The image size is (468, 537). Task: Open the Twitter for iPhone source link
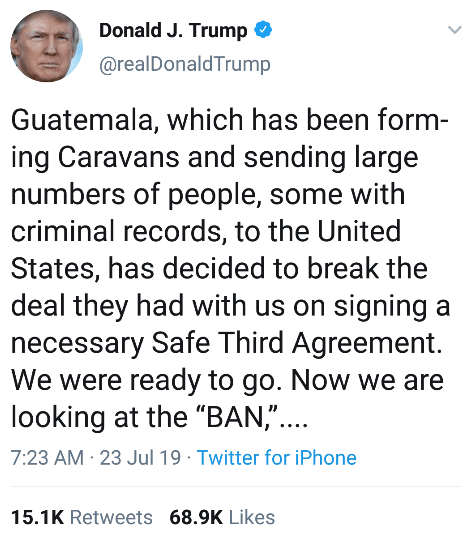pyautogui.click(x=277, y=458)
